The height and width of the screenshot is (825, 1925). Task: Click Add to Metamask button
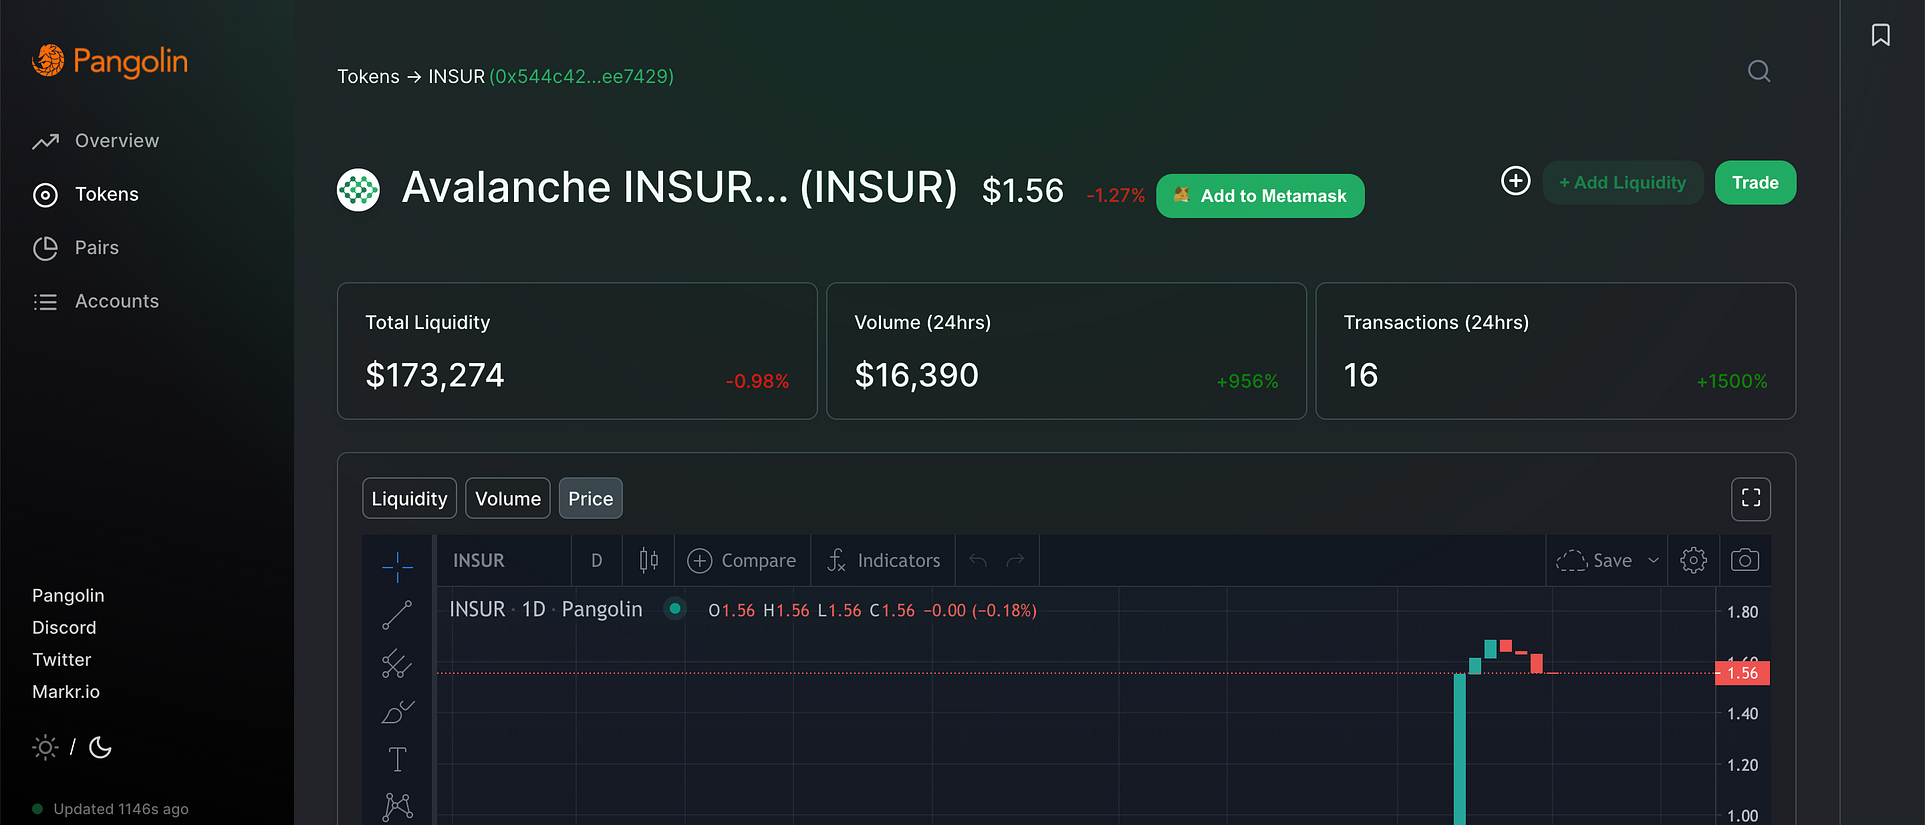click(1260, 196)
